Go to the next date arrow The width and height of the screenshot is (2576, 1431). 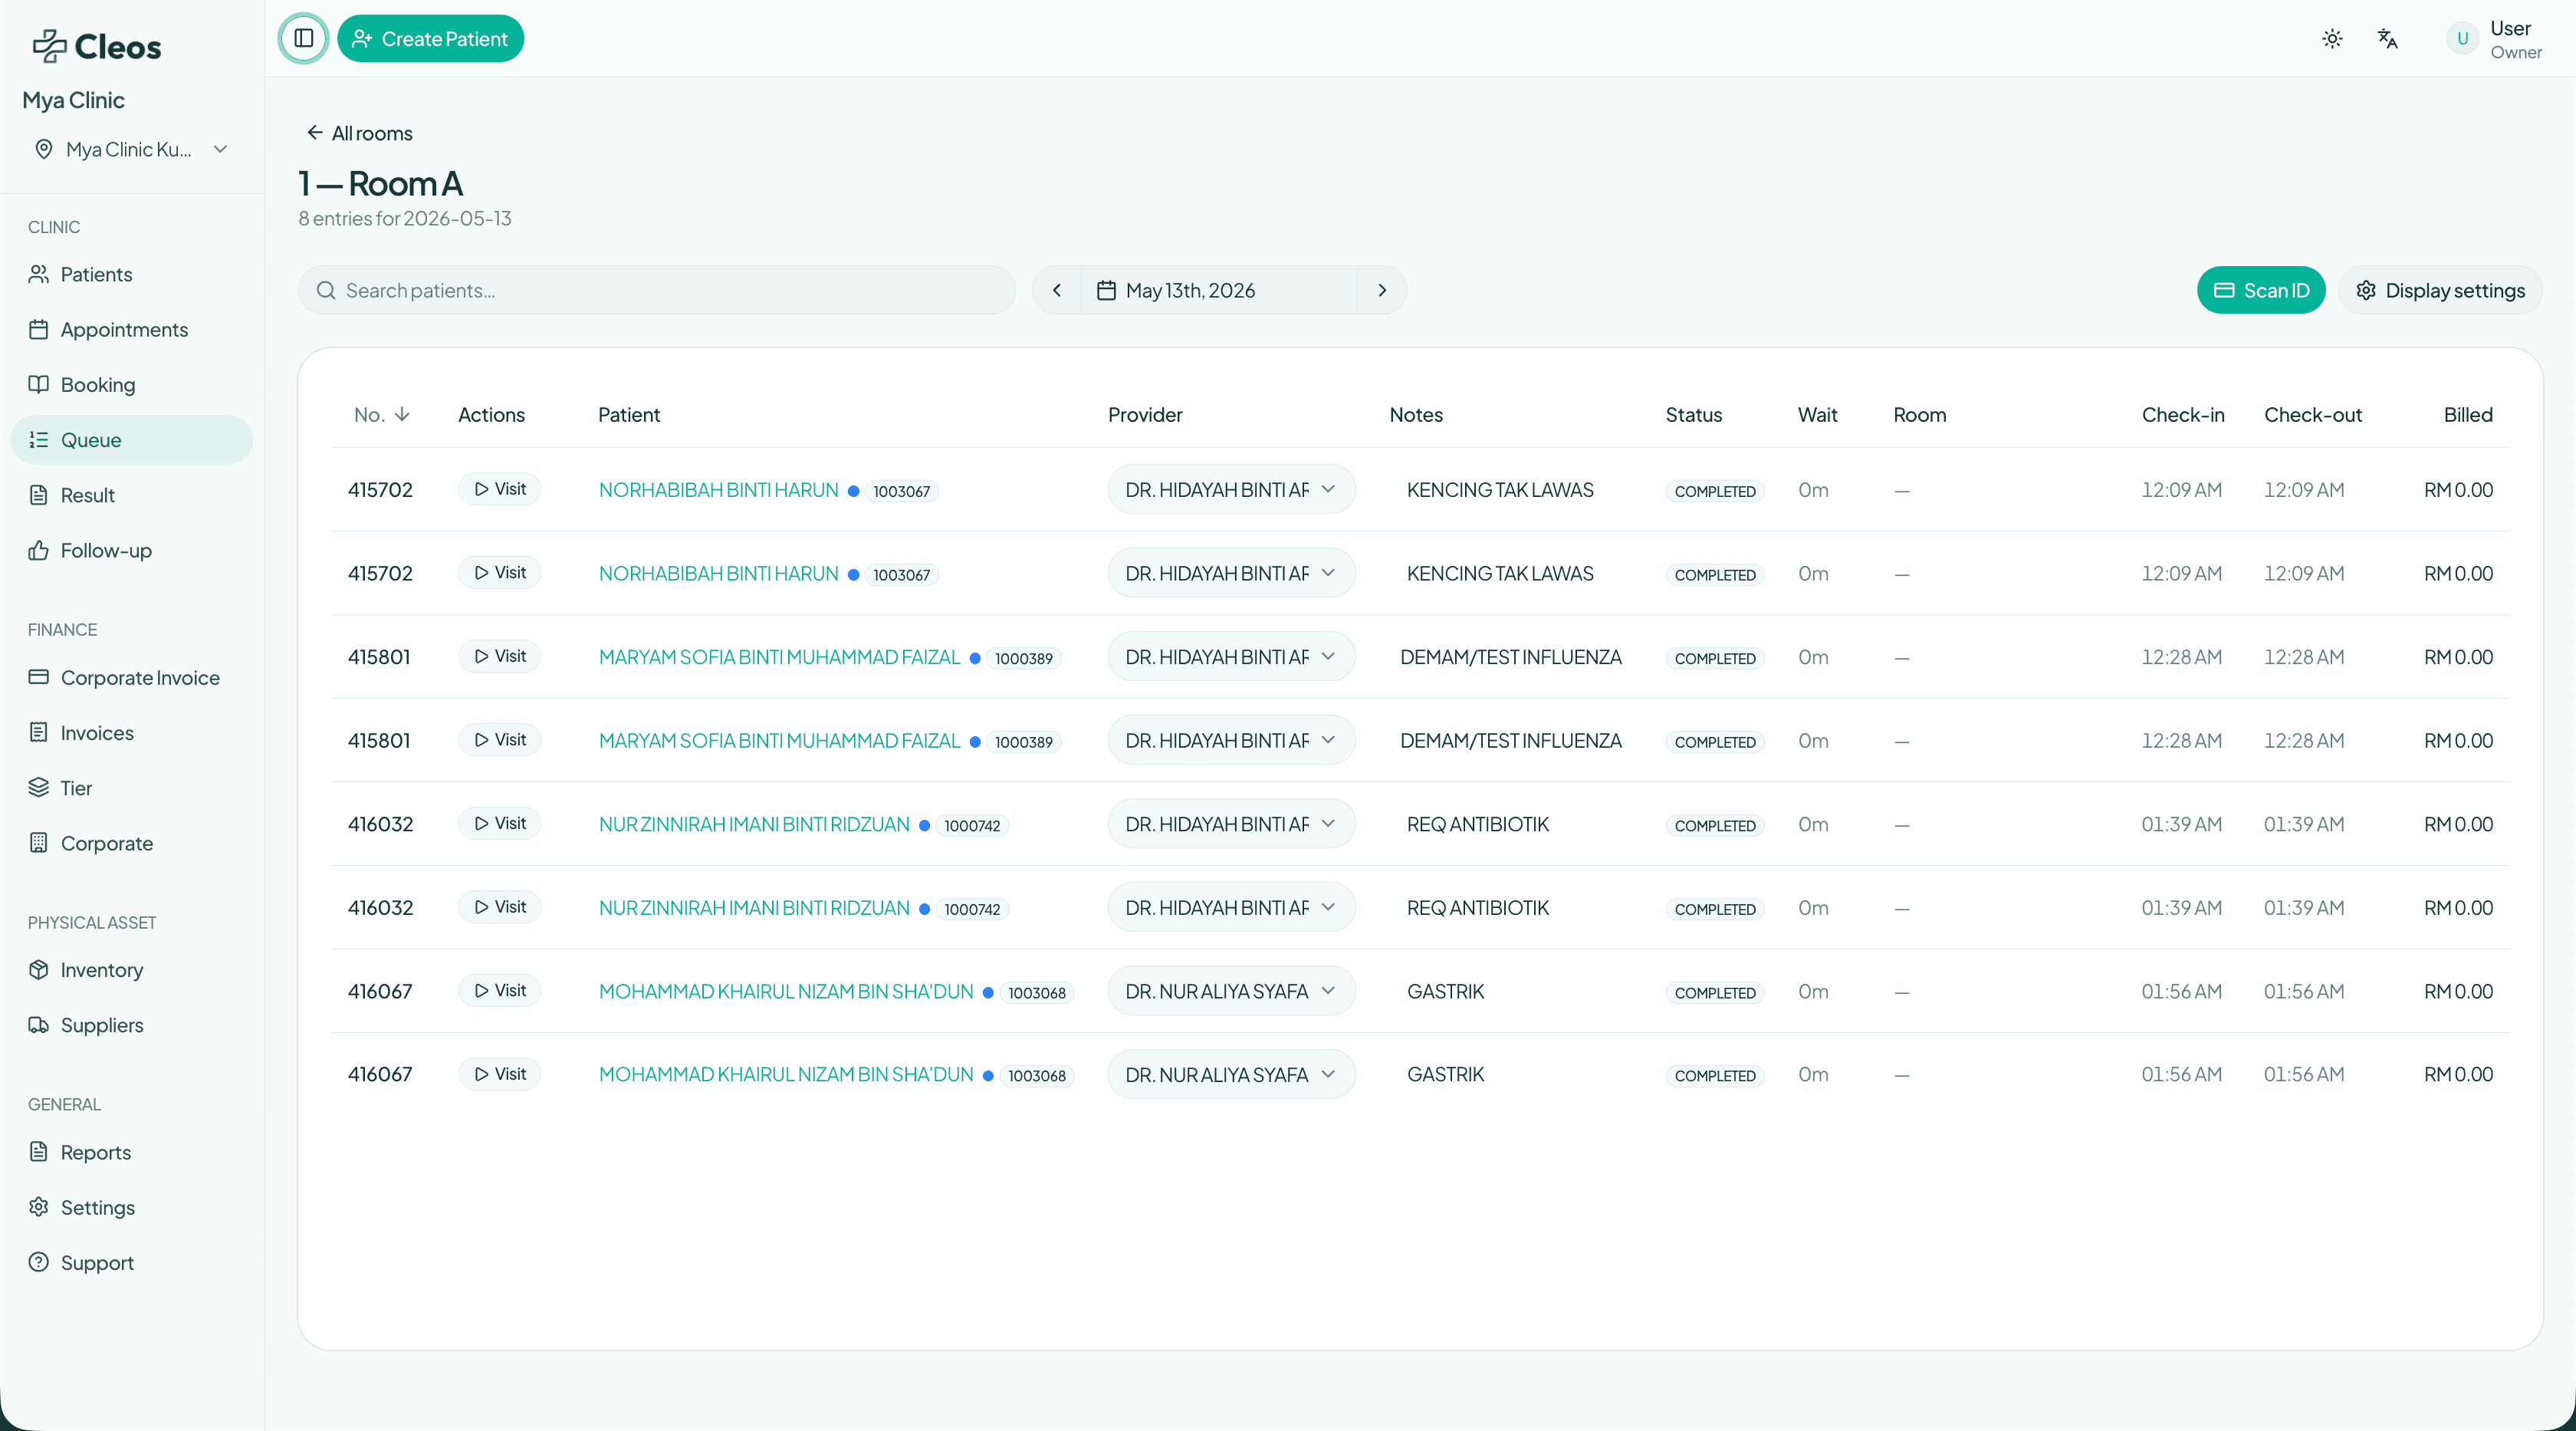[x=1382, y=290]
